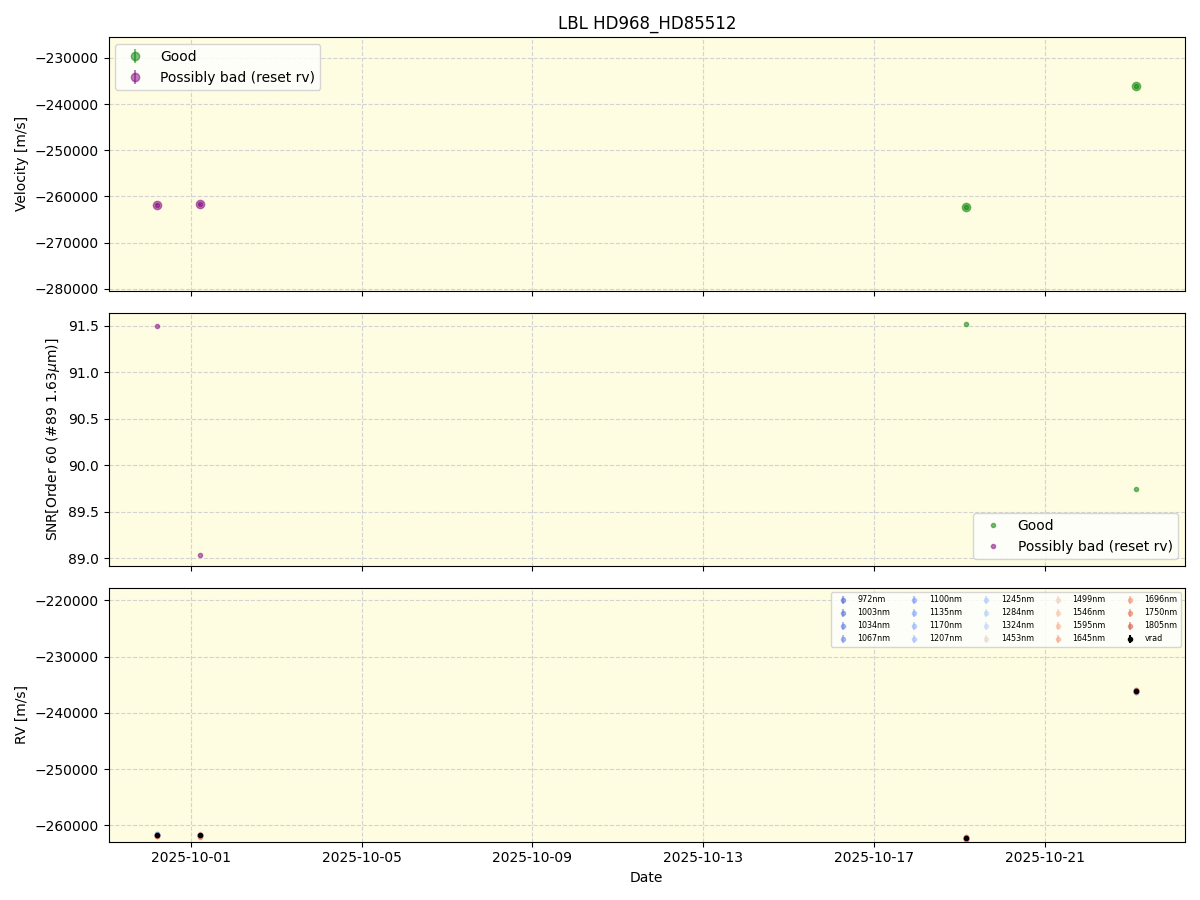Click the 972nm marker in the RV legend

843,600
